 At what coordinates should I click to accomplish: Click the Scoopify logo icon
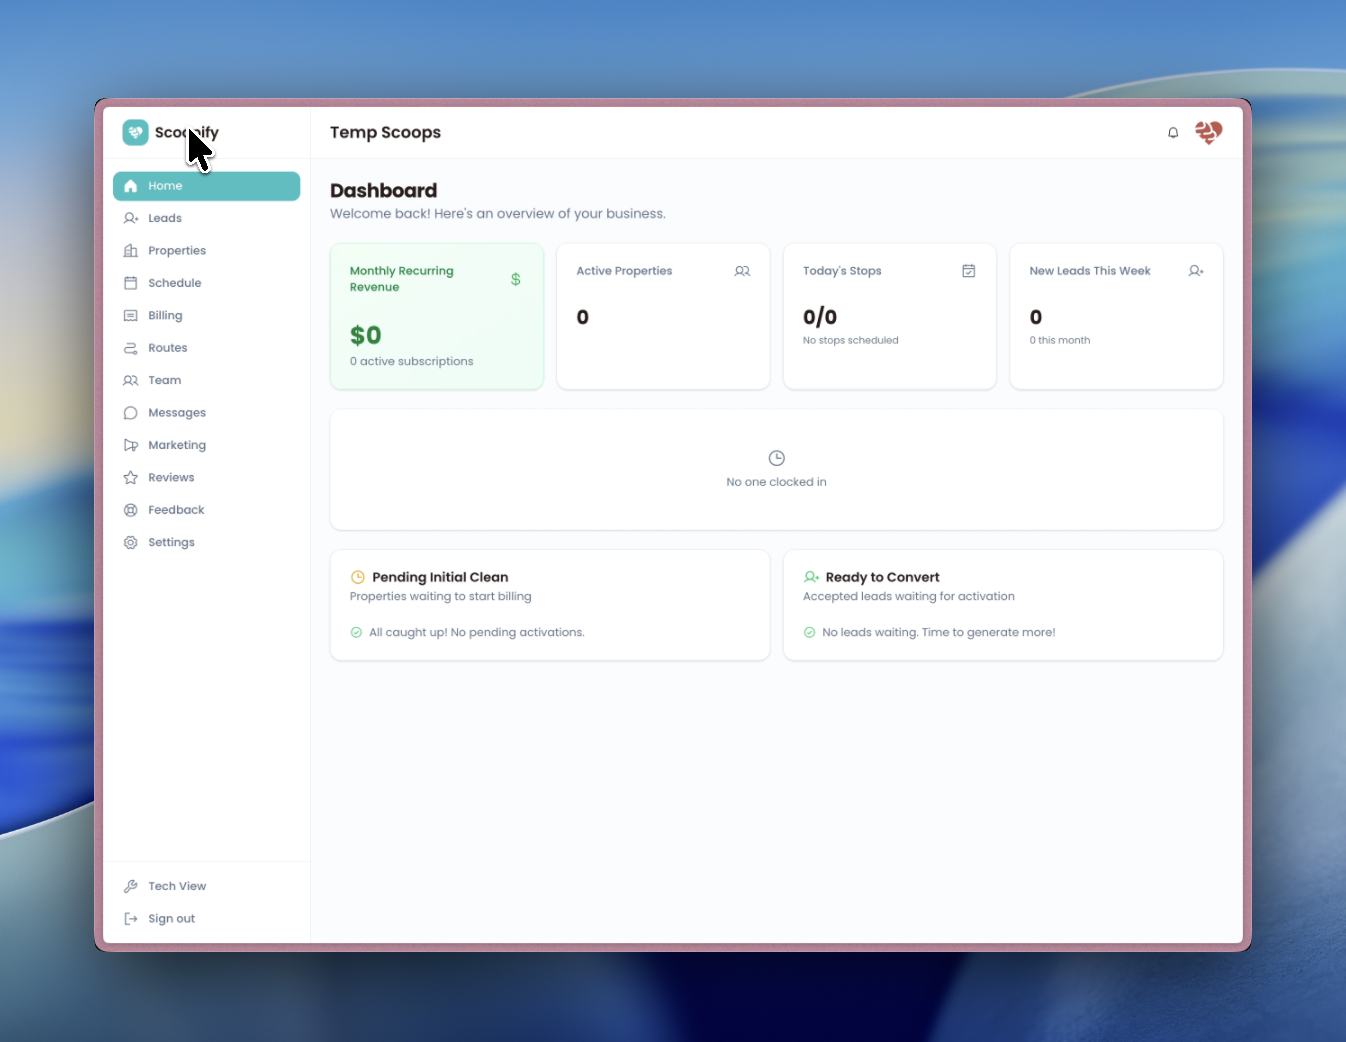pos(135,132)
